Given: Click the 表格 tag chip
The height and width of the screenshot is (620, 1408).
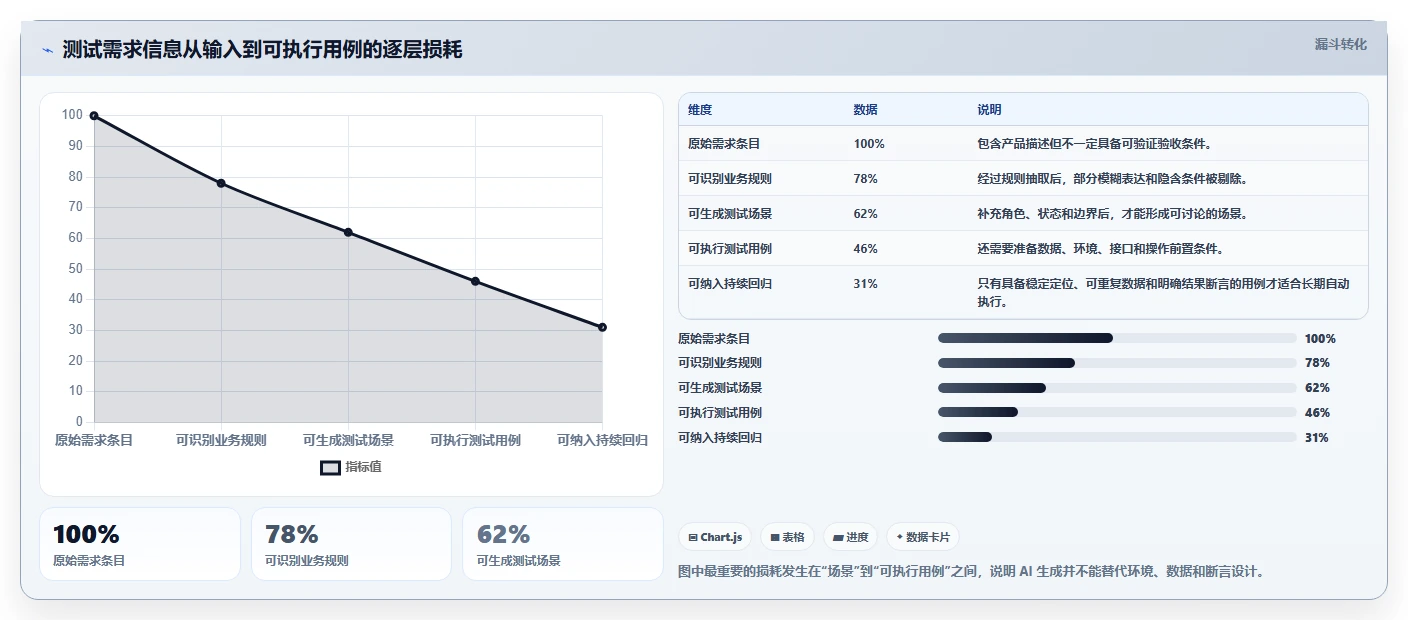Looking at the screenshot, I should [x=788, y=537].
